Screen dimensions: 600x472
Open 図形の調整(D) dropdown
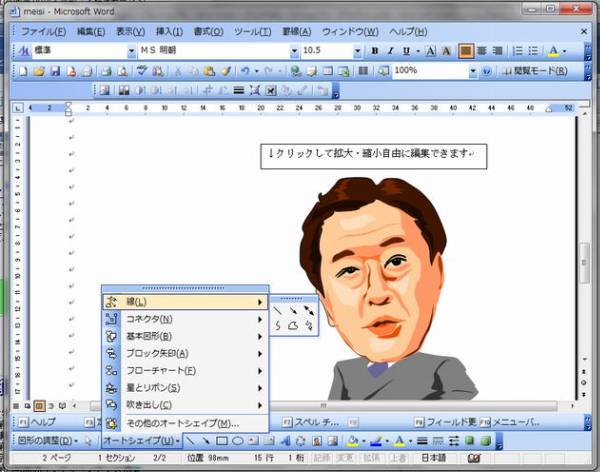click(x=47, y=441)
